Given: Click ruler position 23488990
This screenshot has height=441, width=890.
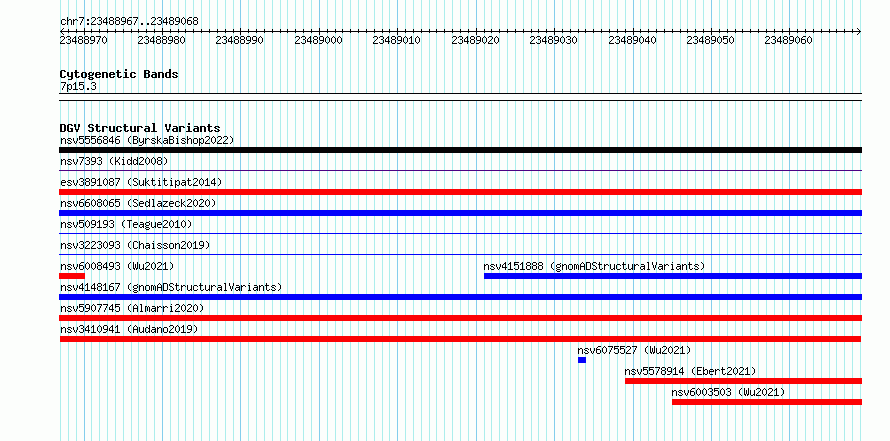Looking at the screenshot, I should pyautogui.click(x=240, y=40).
